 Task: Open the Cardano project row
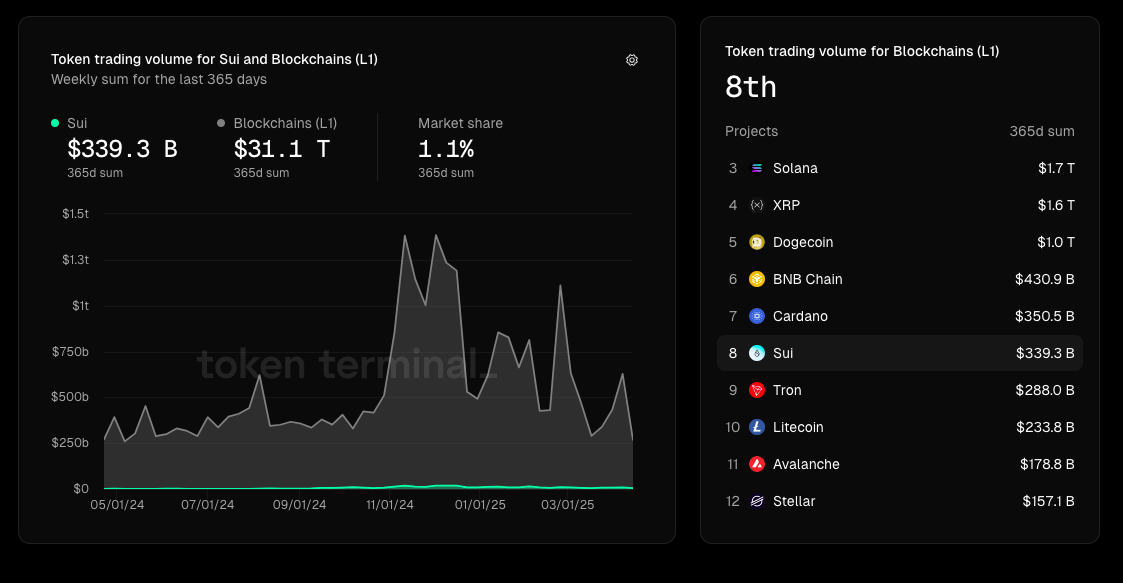(900, 316)
